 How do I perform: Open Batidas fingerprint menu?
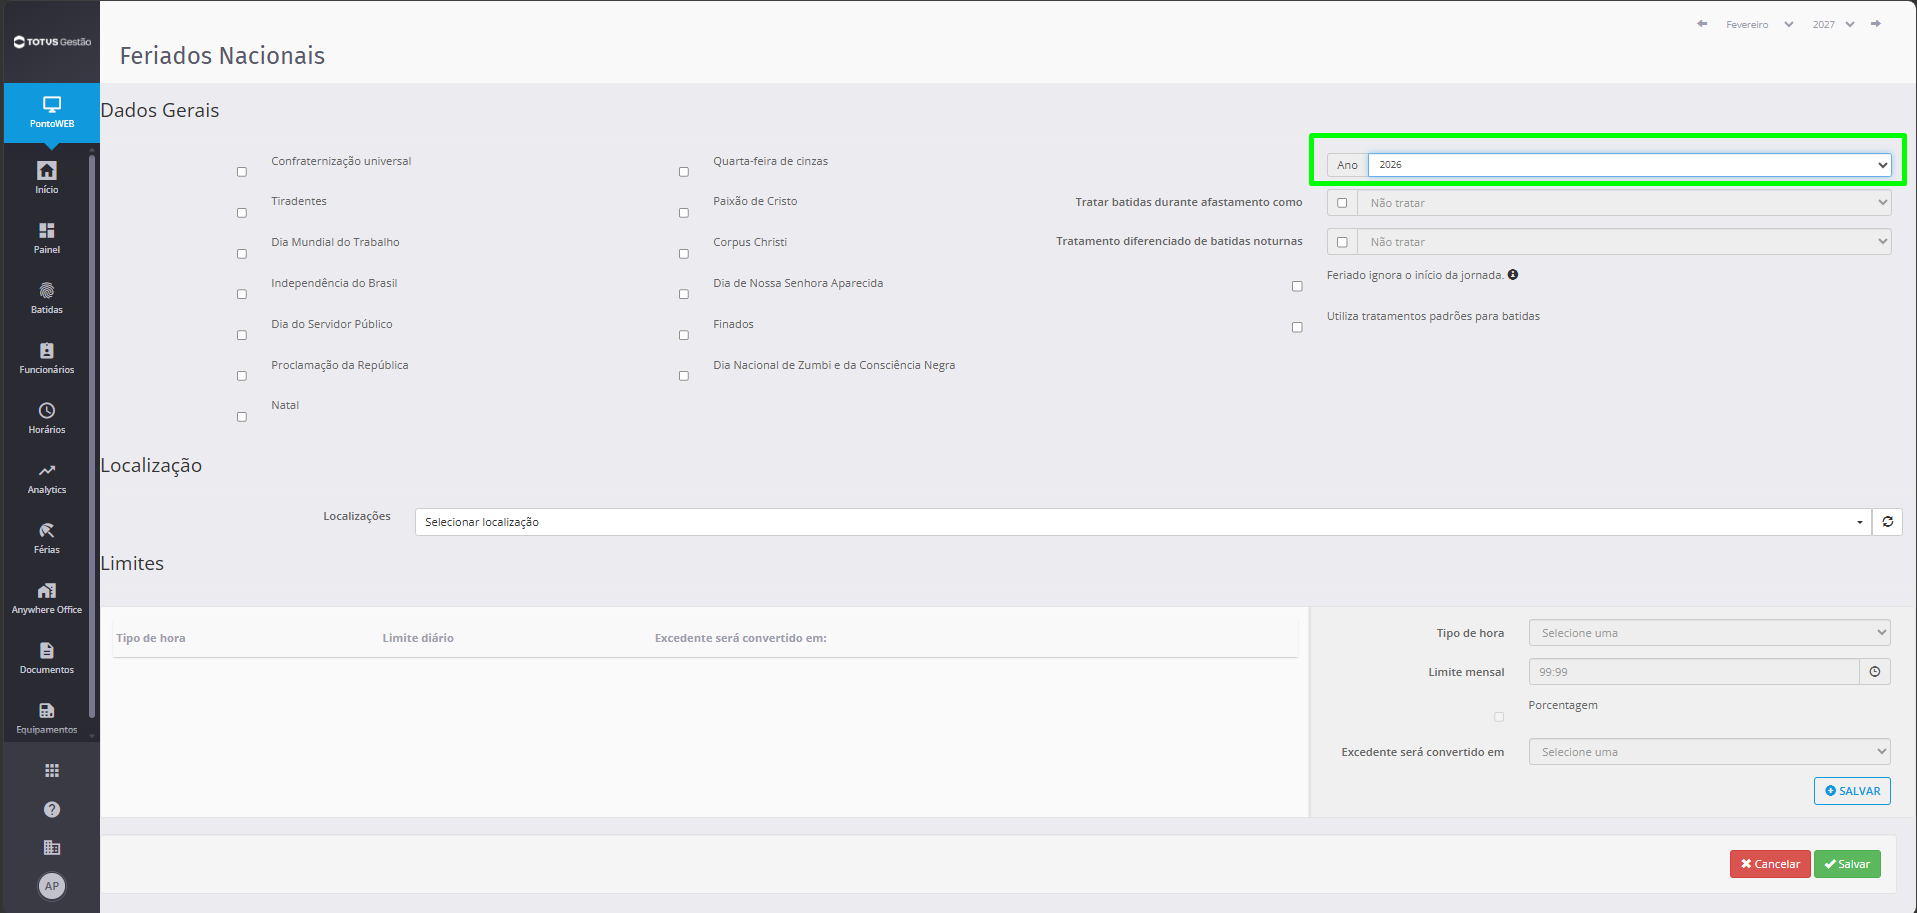coord(47,297)
